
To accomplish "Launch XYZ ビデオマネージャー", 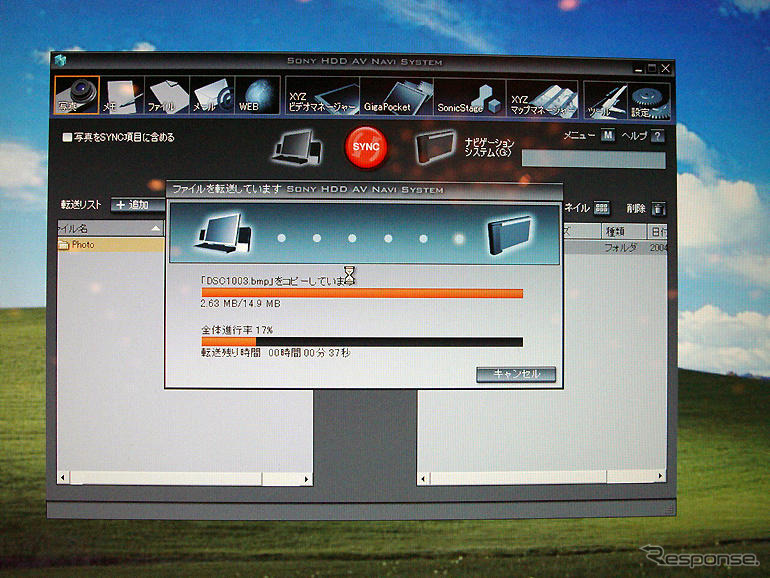I will click(322, 97).
